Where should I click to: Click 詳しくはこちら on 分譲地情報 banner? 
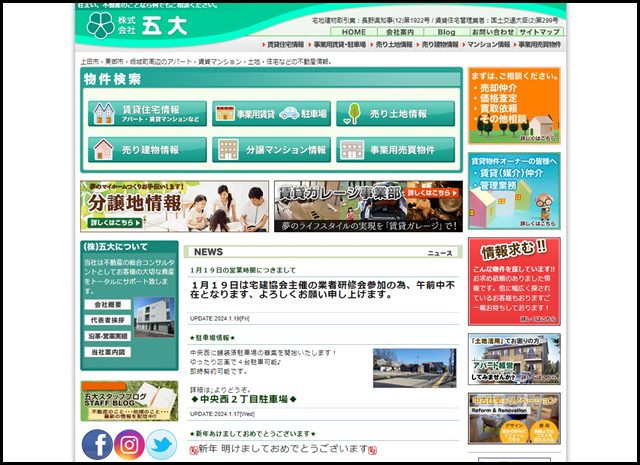[x=116, y=222]
